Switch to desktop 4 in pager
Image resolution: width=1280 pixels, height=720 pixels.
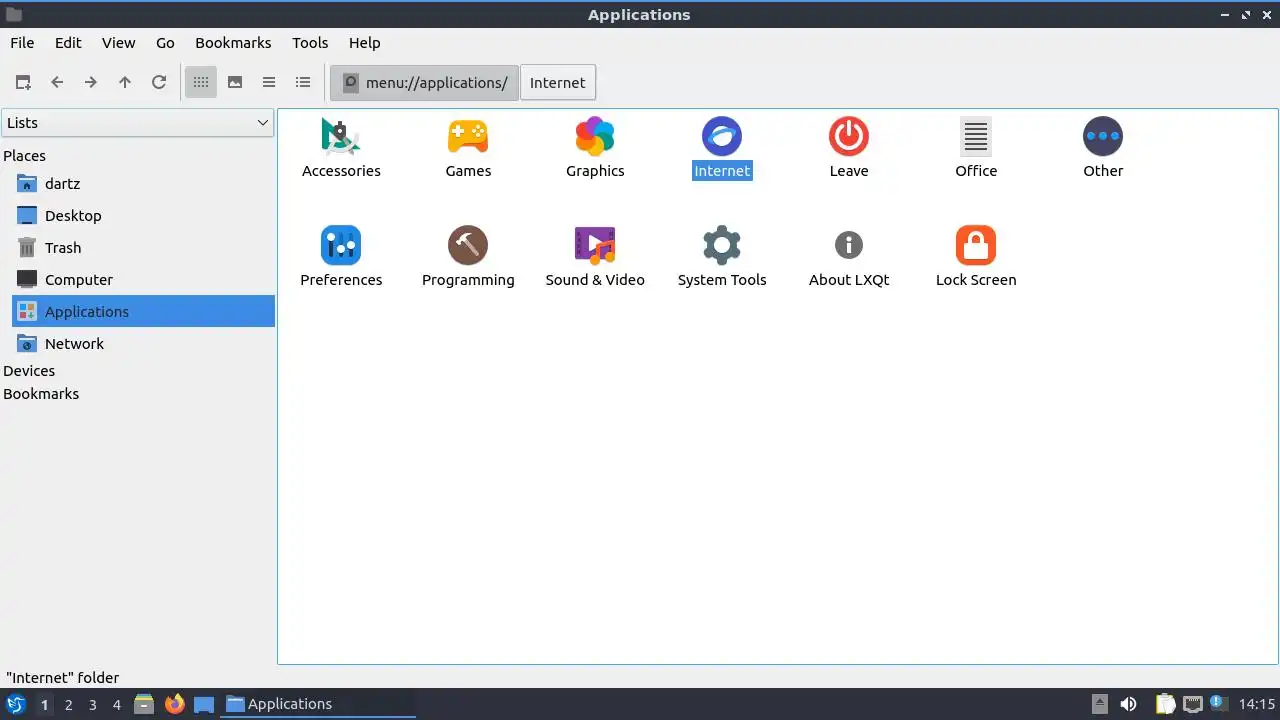coord(116,705)
